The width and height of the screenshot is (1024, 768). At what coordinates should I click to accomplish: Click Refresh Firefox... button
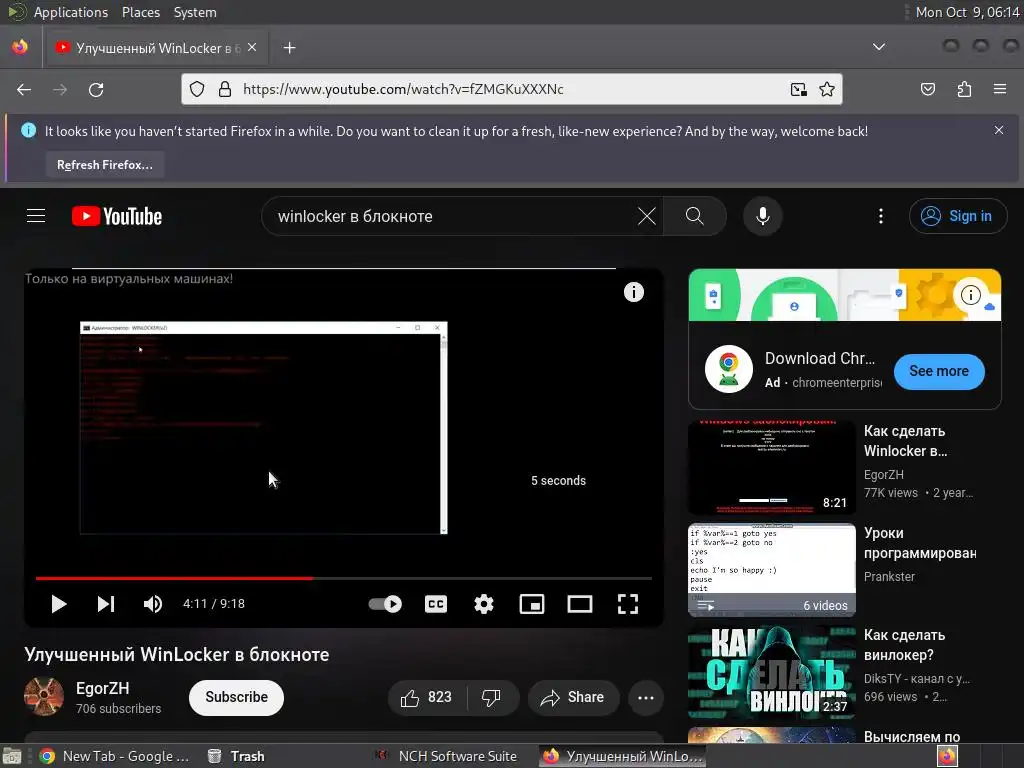104,165
